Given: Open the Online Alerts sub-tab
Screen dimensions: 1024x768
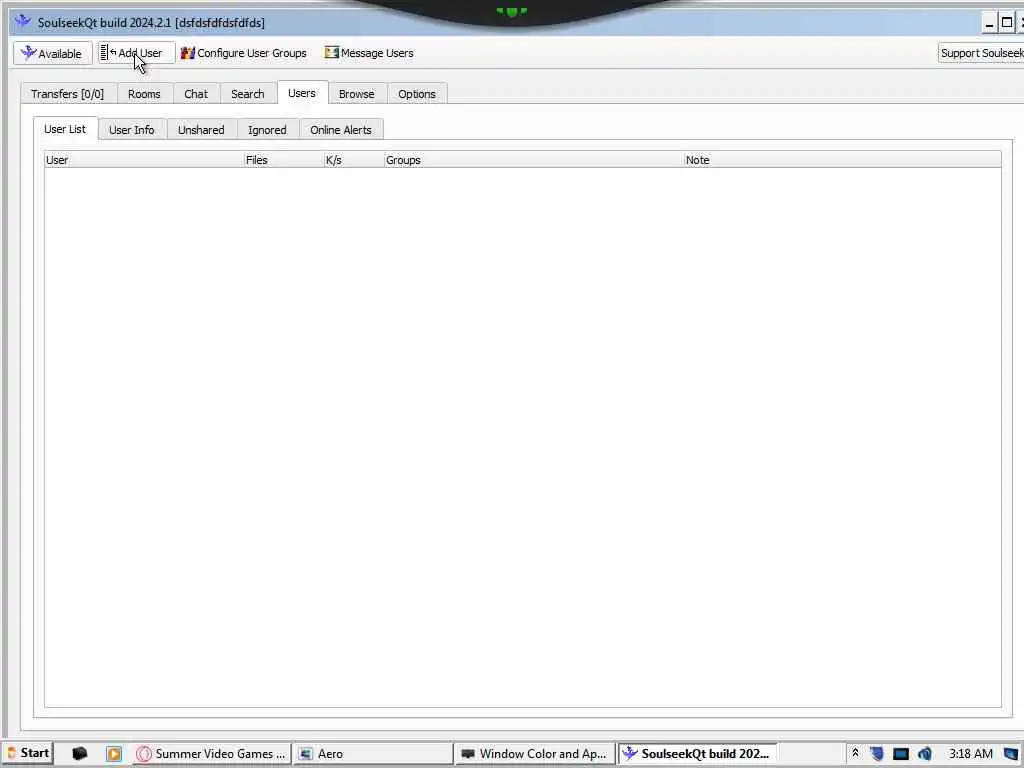Looking at the screenshot, I should (x=341, y=130).
